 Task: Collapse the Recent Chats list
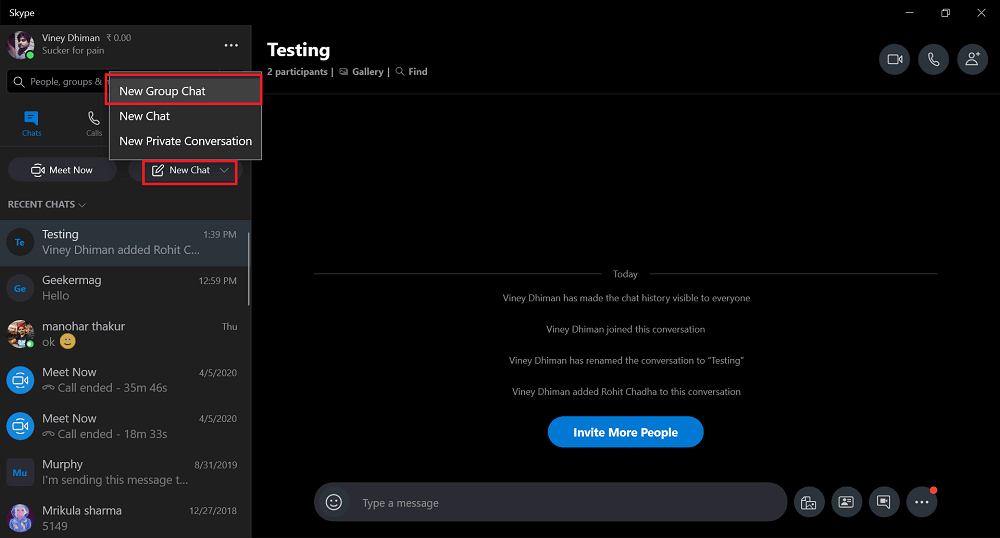pos(47,205)
